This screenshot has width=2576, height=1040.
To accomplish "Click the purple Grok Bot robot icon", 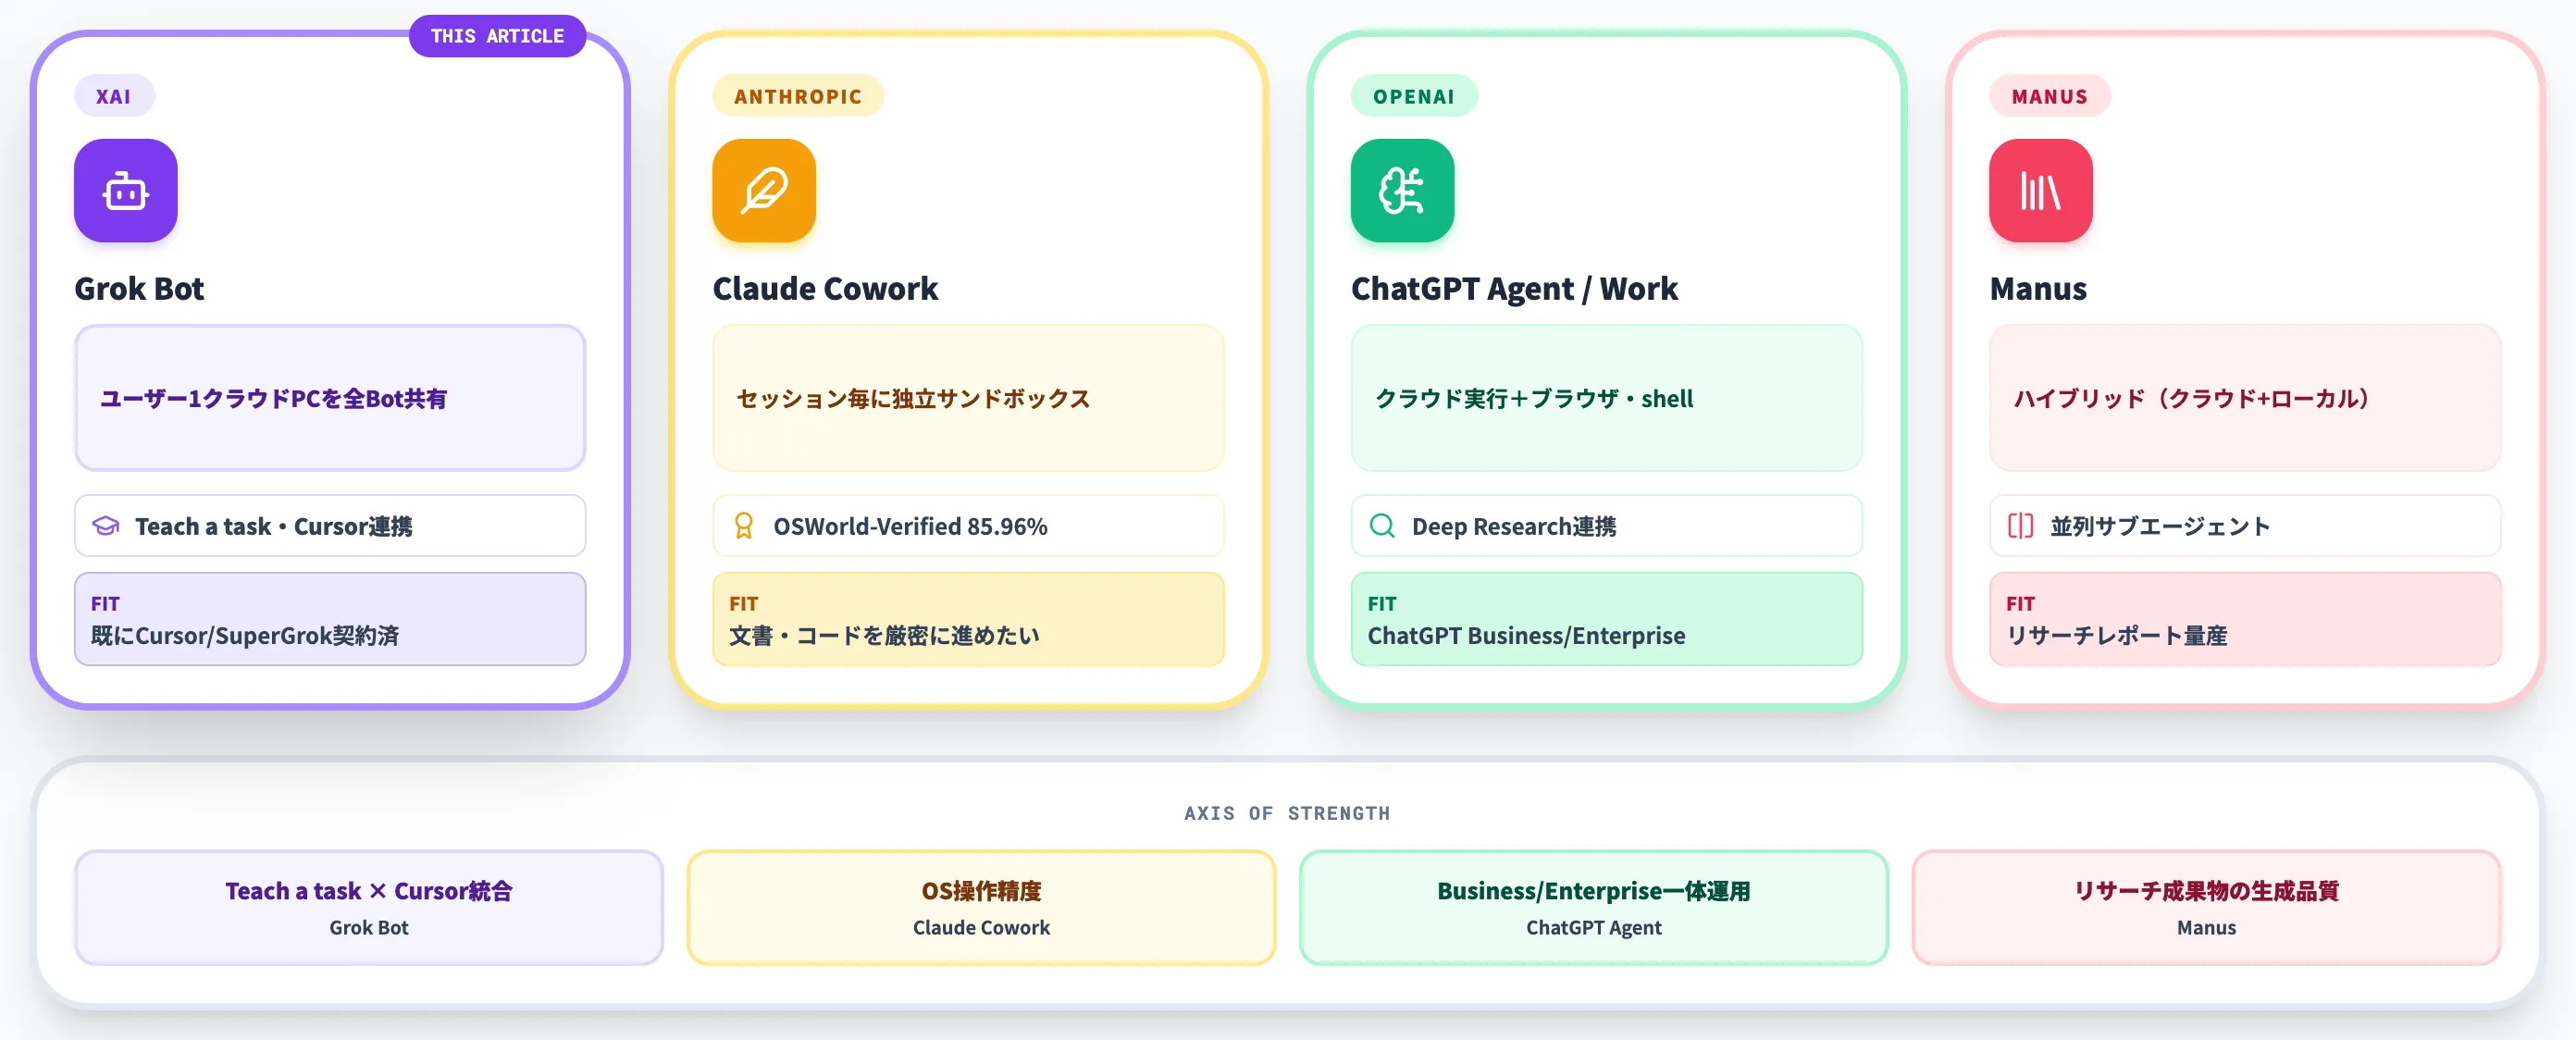I will click(x=126, y=190).
